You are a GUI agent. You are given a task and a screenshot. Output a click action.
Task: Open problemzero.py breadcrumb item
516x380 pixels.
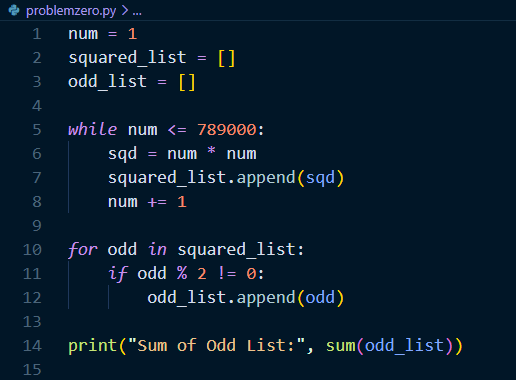pyautogui.click(x=71, y=11)
